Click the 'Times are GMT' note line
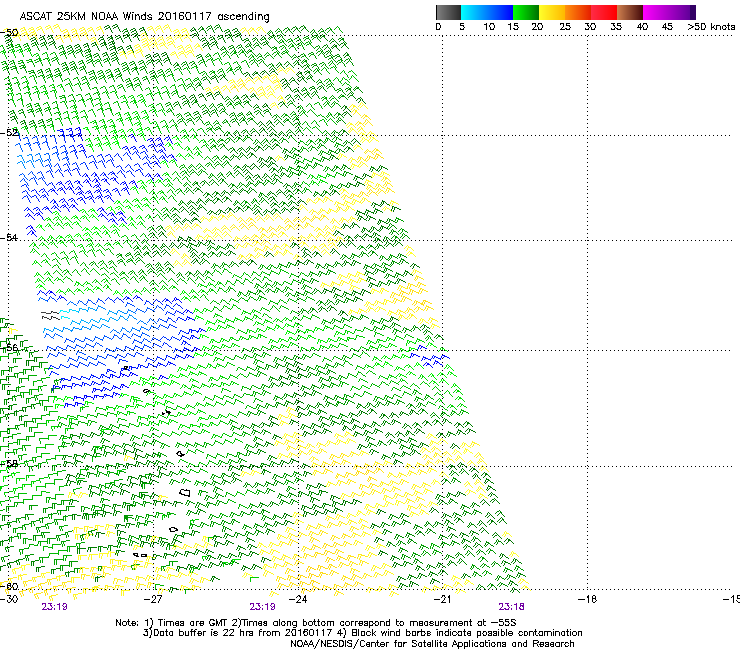740x650 pixels. point(316,623)
